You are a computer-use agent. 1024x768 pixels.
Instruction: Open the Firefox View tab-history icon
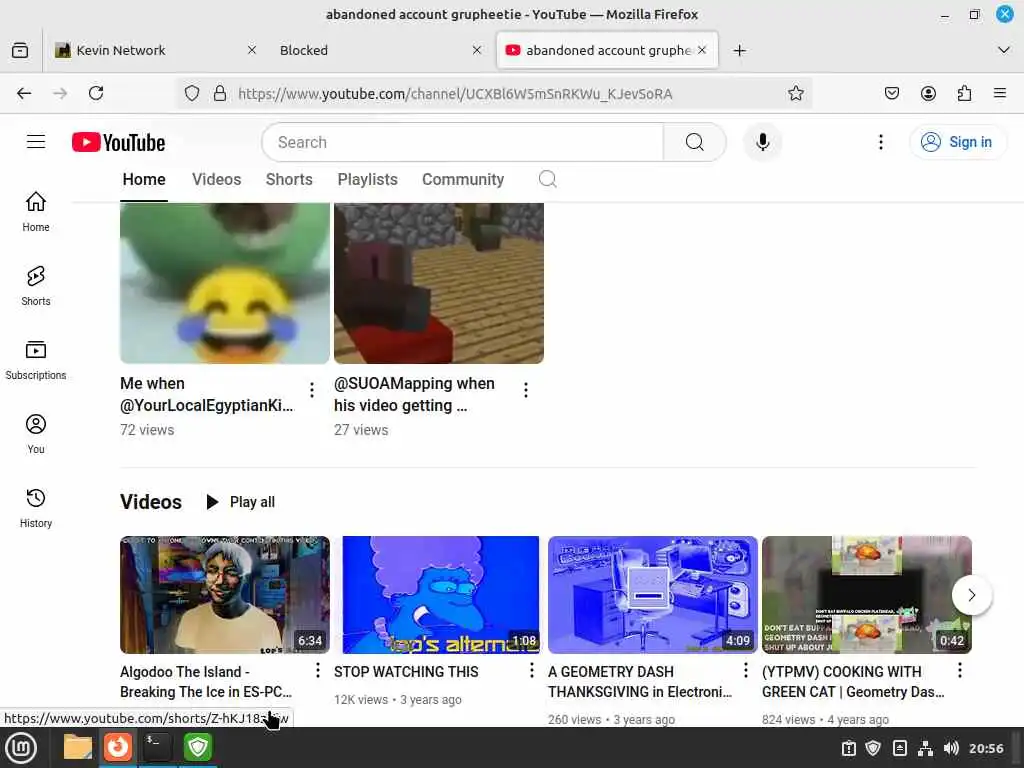click(20, 50)
